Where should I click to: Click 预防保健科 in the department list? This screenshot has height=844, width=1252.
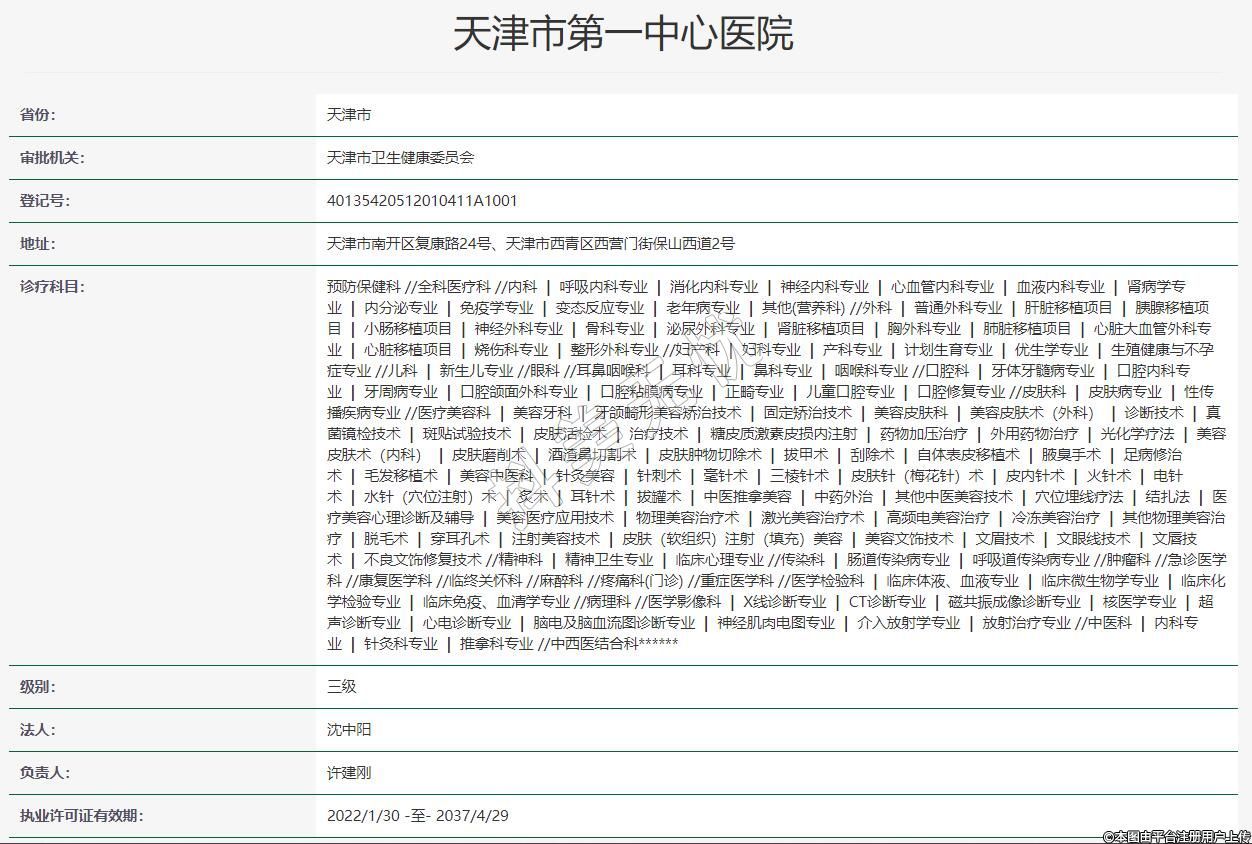[x=363, y=287]
